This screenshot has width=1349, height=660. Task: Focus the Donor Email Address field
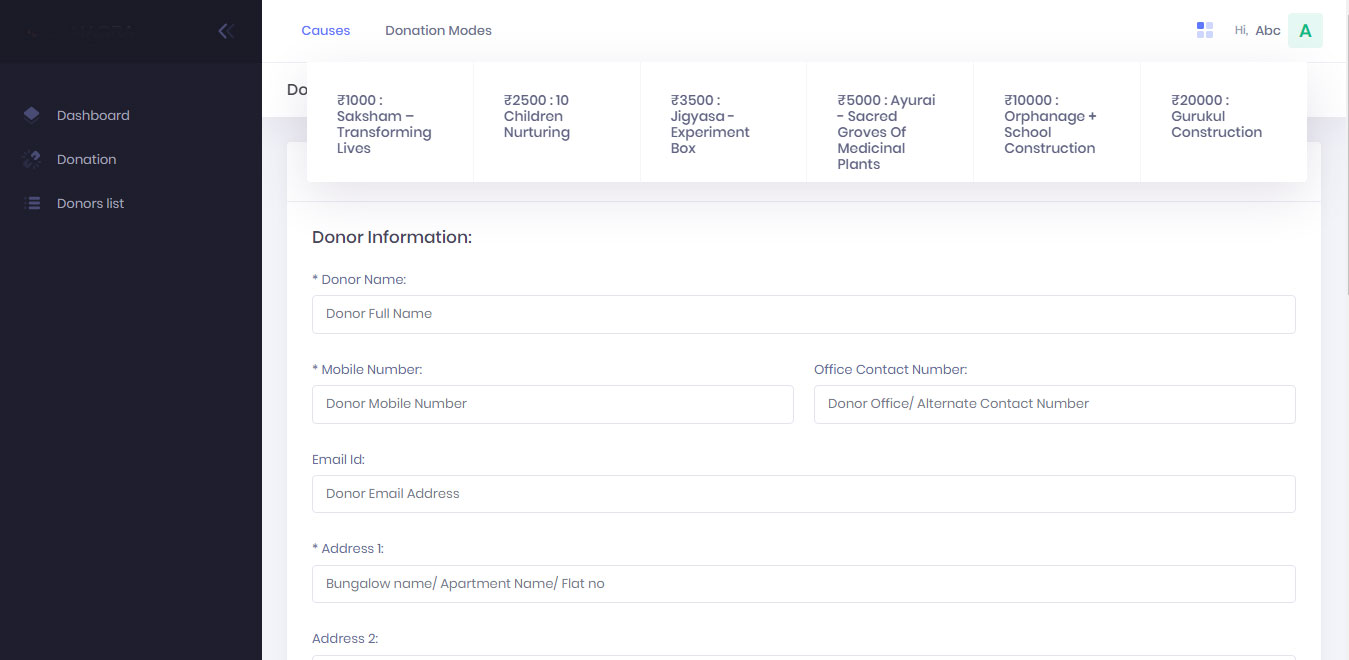[804, 494]
